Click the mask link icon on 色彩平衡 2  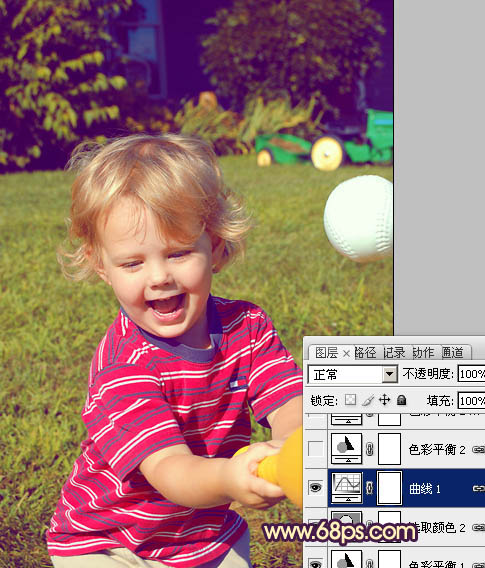click(369, 449)
